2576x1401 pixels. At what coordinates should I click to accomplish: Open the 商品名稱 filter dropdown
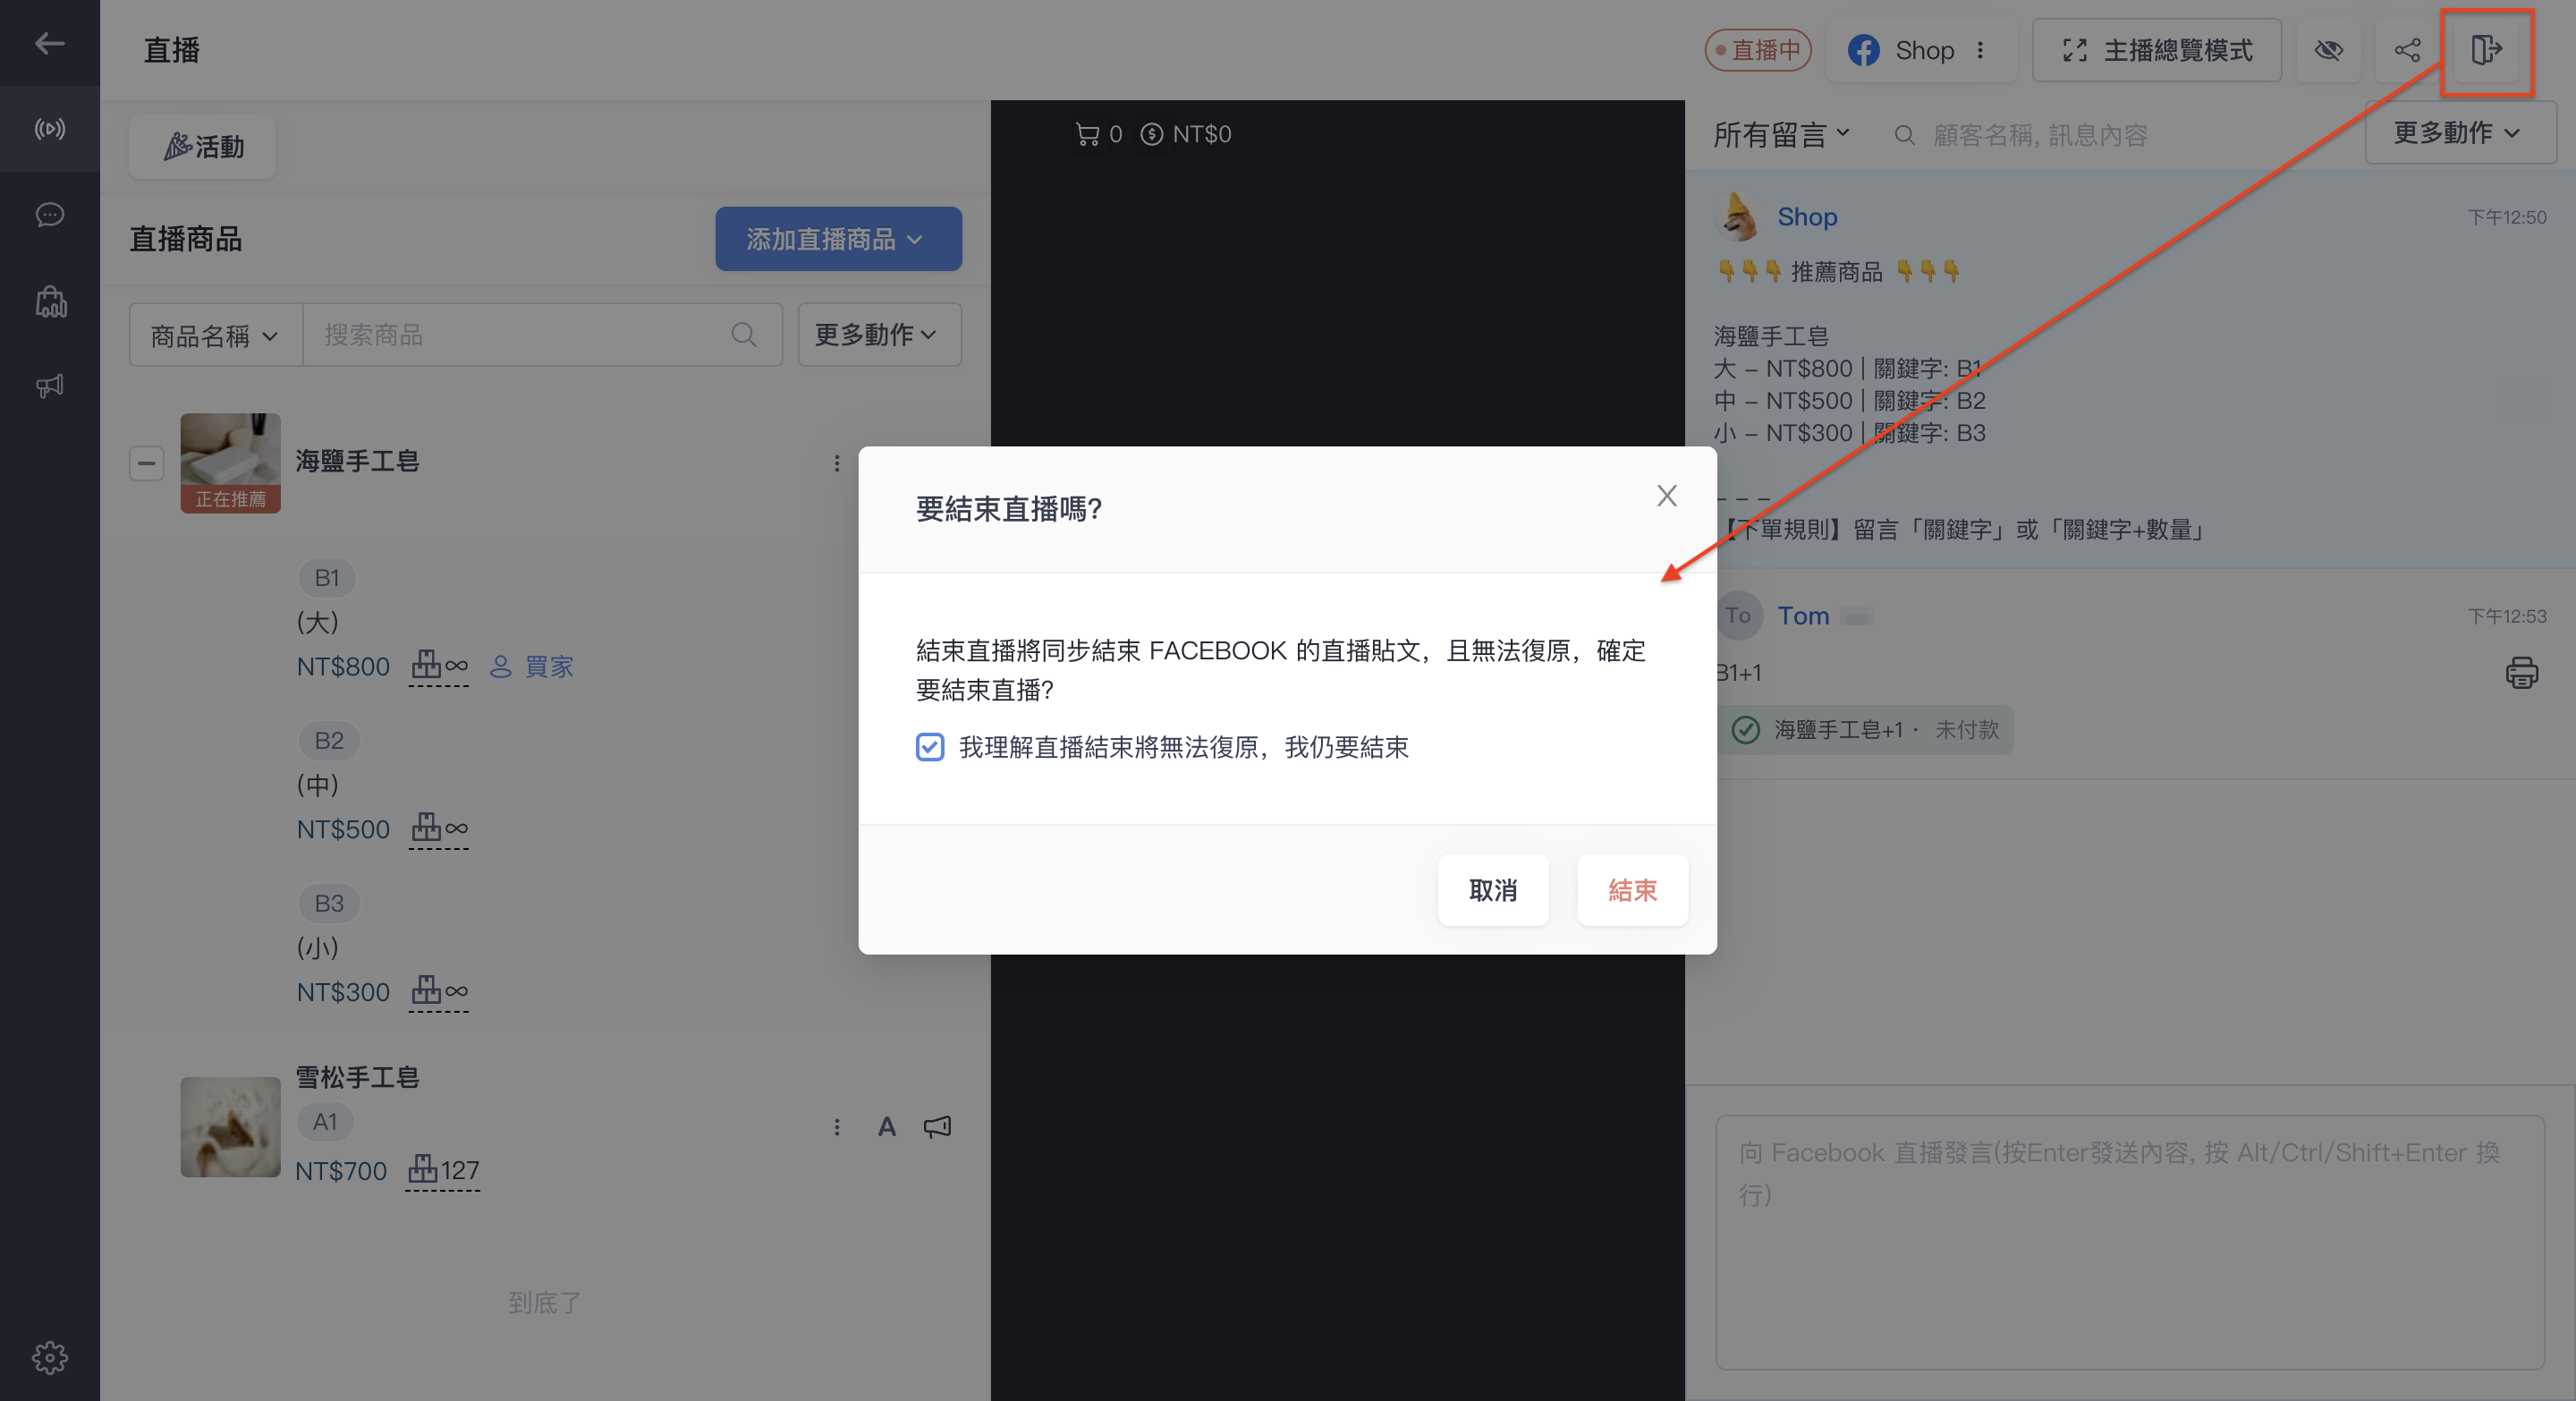[215, 335]
